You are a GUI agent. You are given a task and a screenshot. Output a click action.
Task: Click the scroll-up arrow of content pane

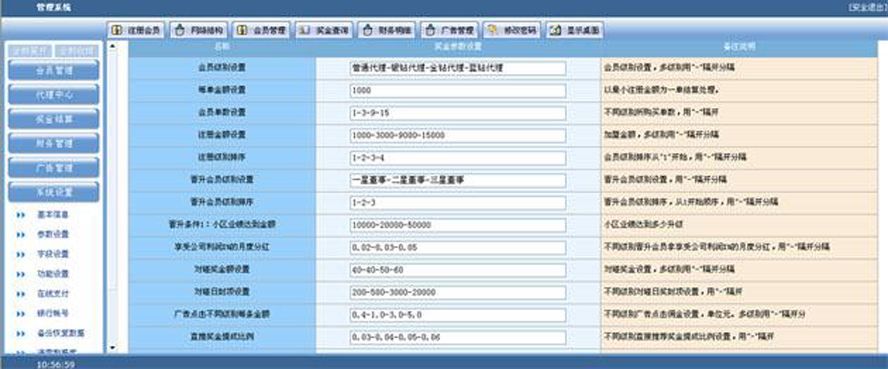pos(112,46)
